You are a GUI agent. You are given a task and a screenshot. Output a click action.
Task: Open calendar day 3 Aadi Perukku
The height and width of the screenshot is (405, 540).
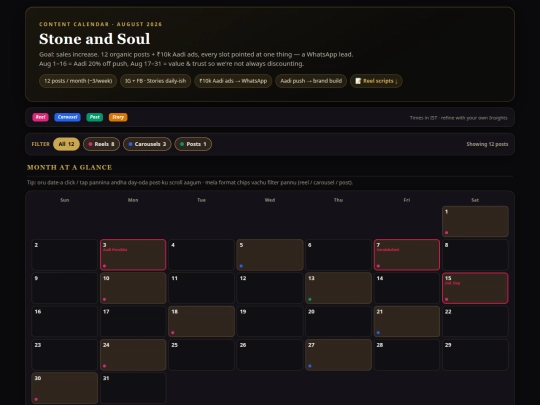[x=133, y=255]
